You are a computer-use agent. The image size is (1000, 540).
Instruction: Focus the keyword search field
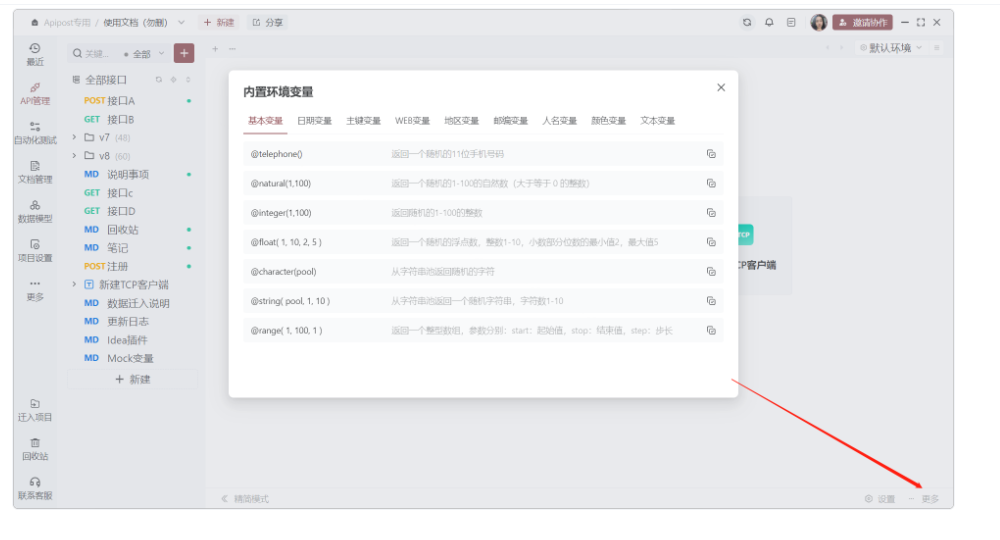click(94, 54)
